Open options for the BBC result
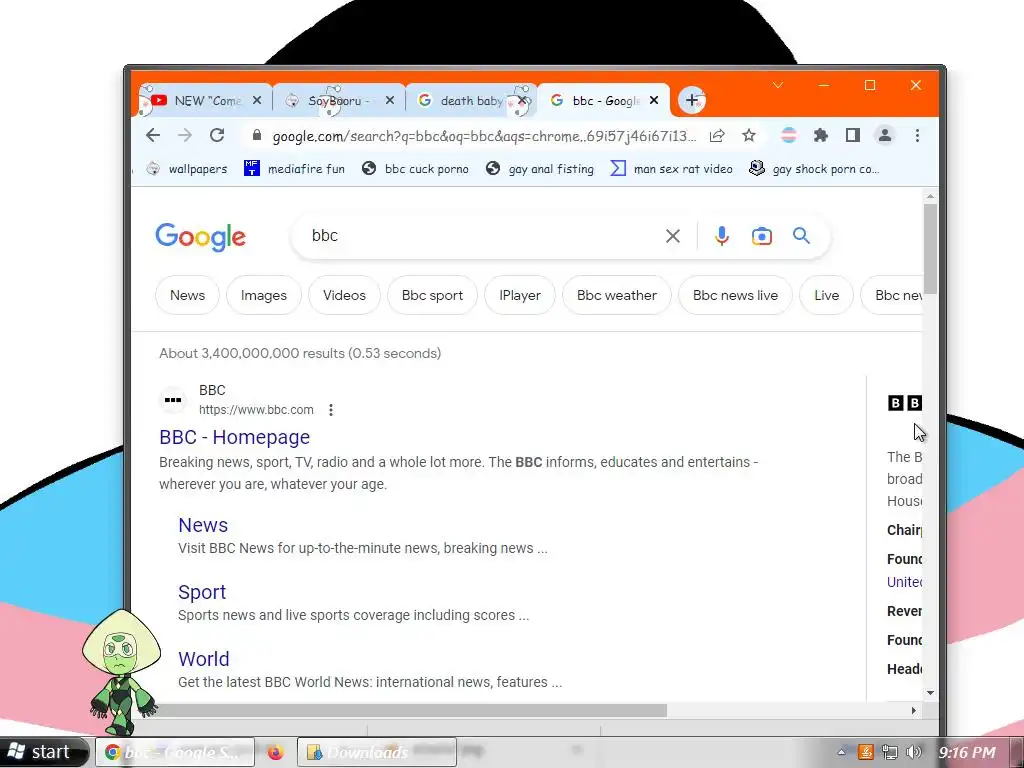 [331, 409]
